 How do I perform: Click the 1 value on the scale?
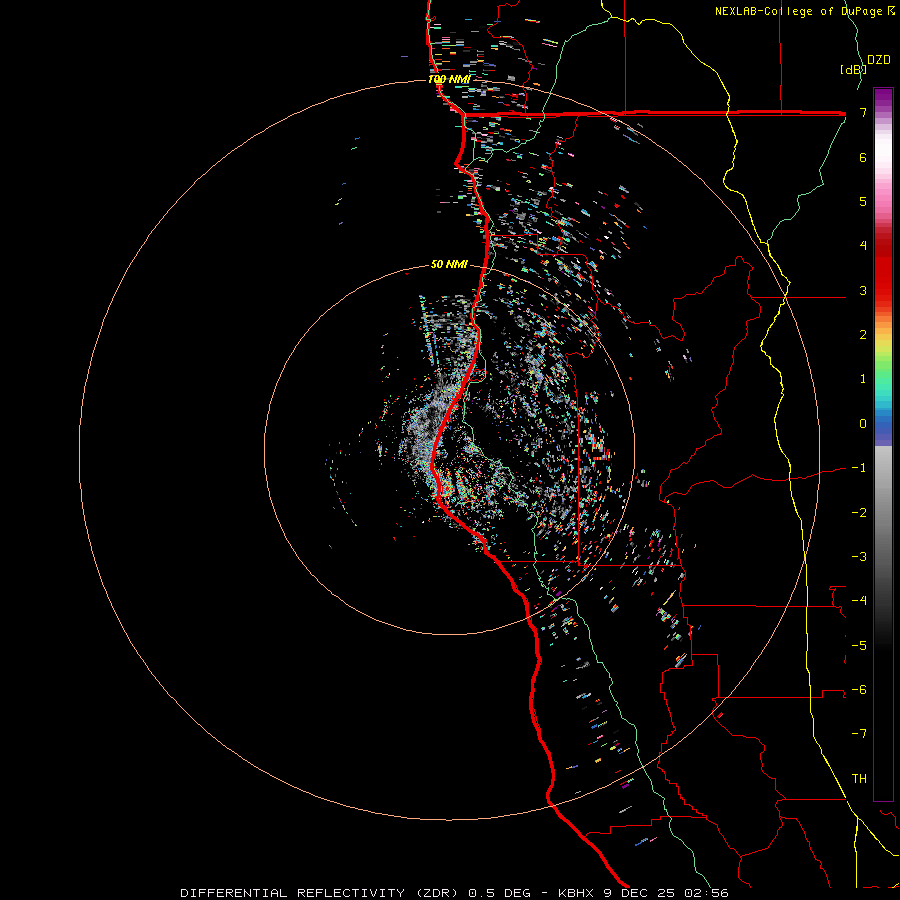[863, 379]
